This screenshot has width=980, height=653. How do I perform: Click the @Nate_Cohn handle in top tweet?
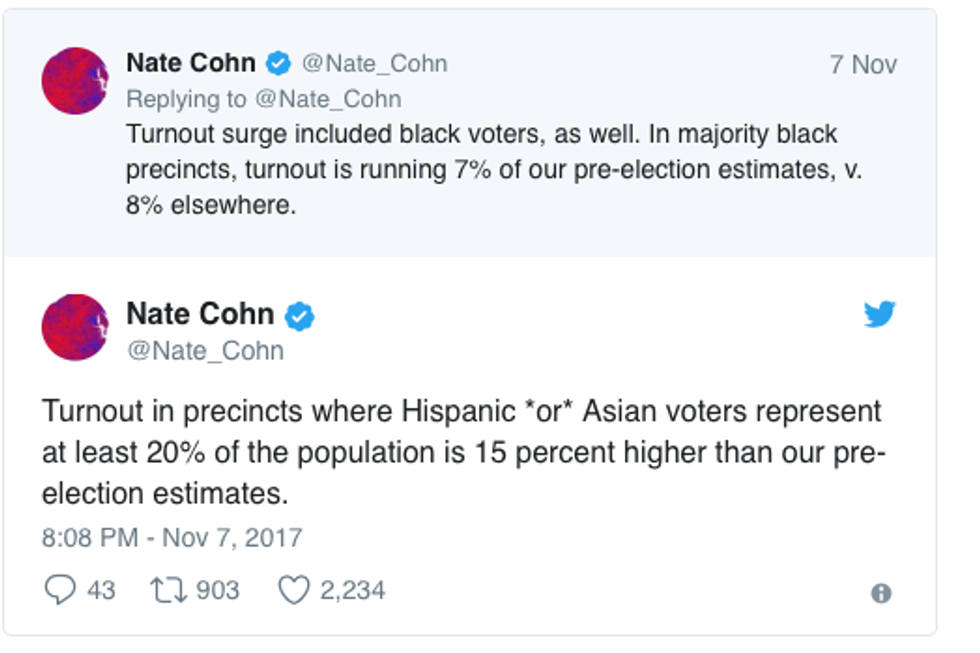click(x=373, y=64)
